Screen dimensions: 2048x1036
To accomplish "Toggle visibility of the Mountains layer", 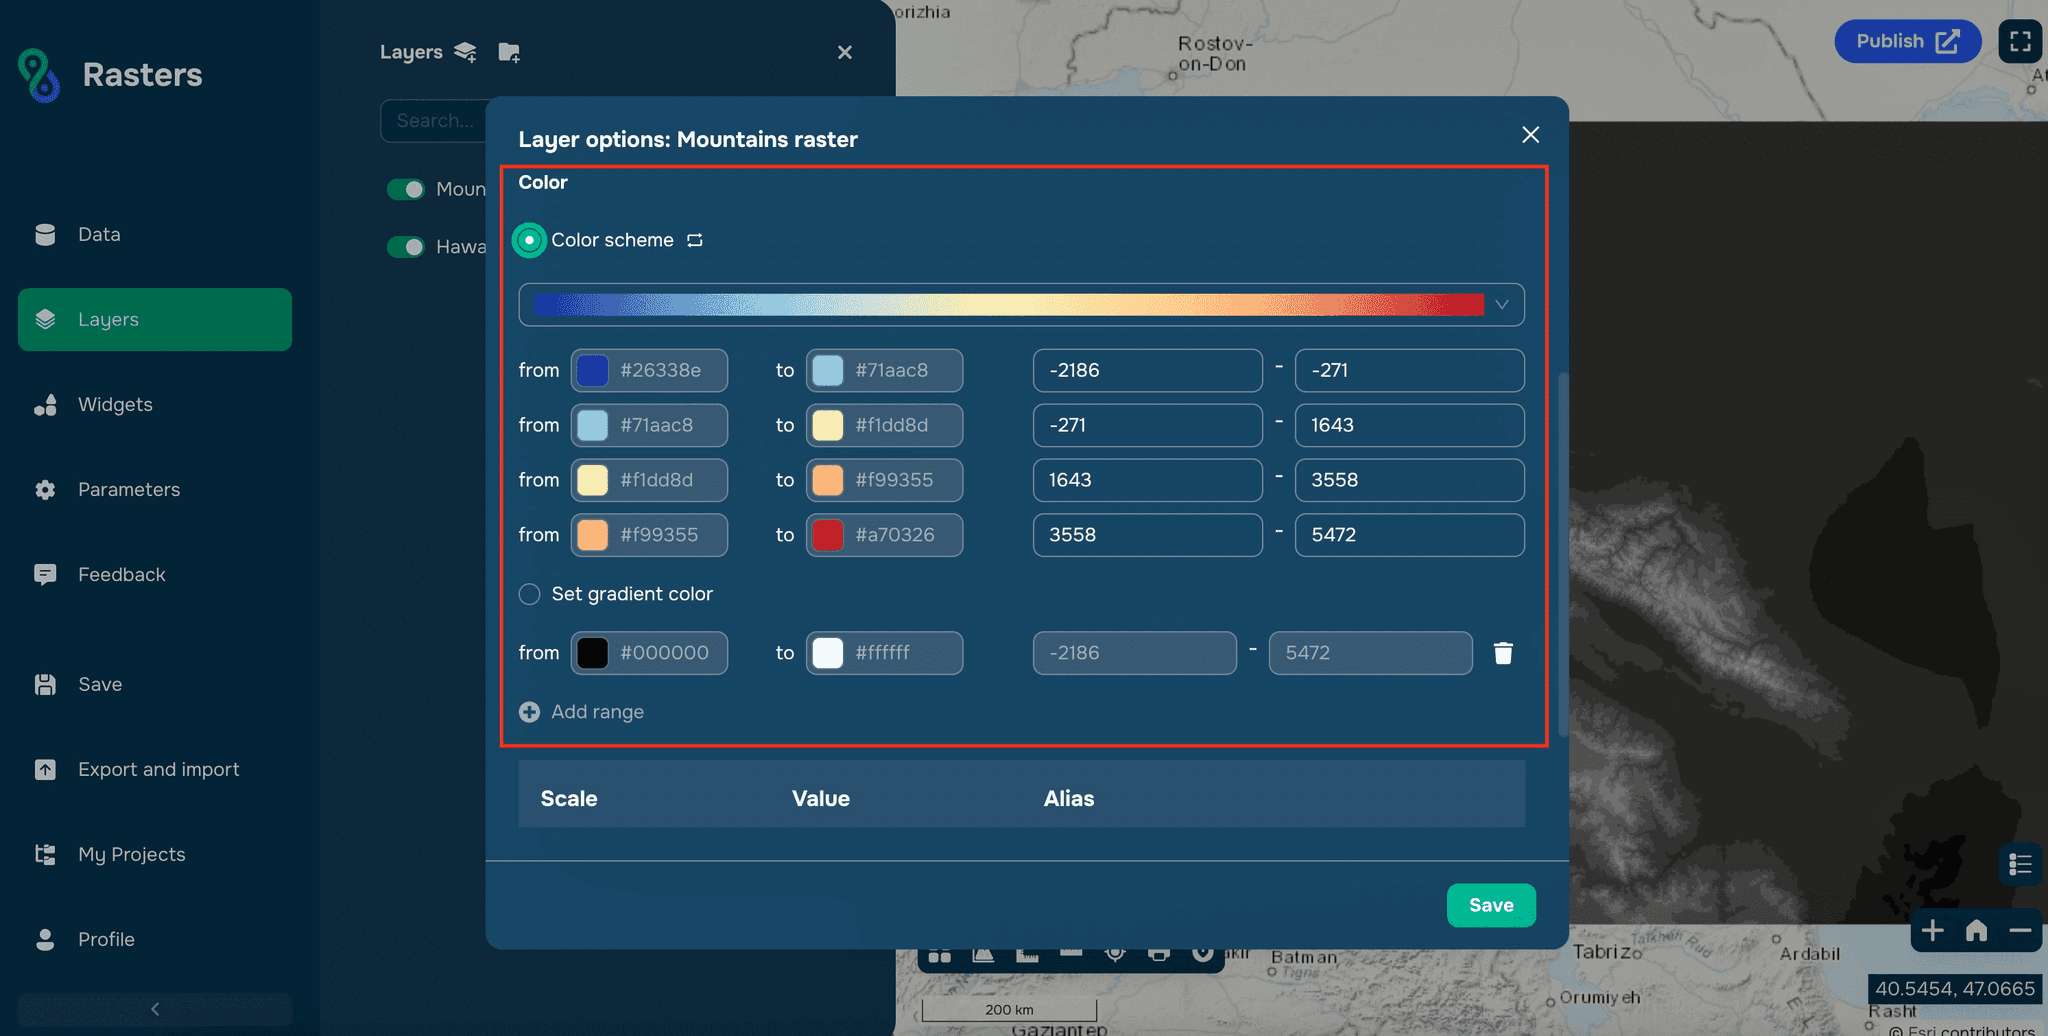I will tap(405, 189).
